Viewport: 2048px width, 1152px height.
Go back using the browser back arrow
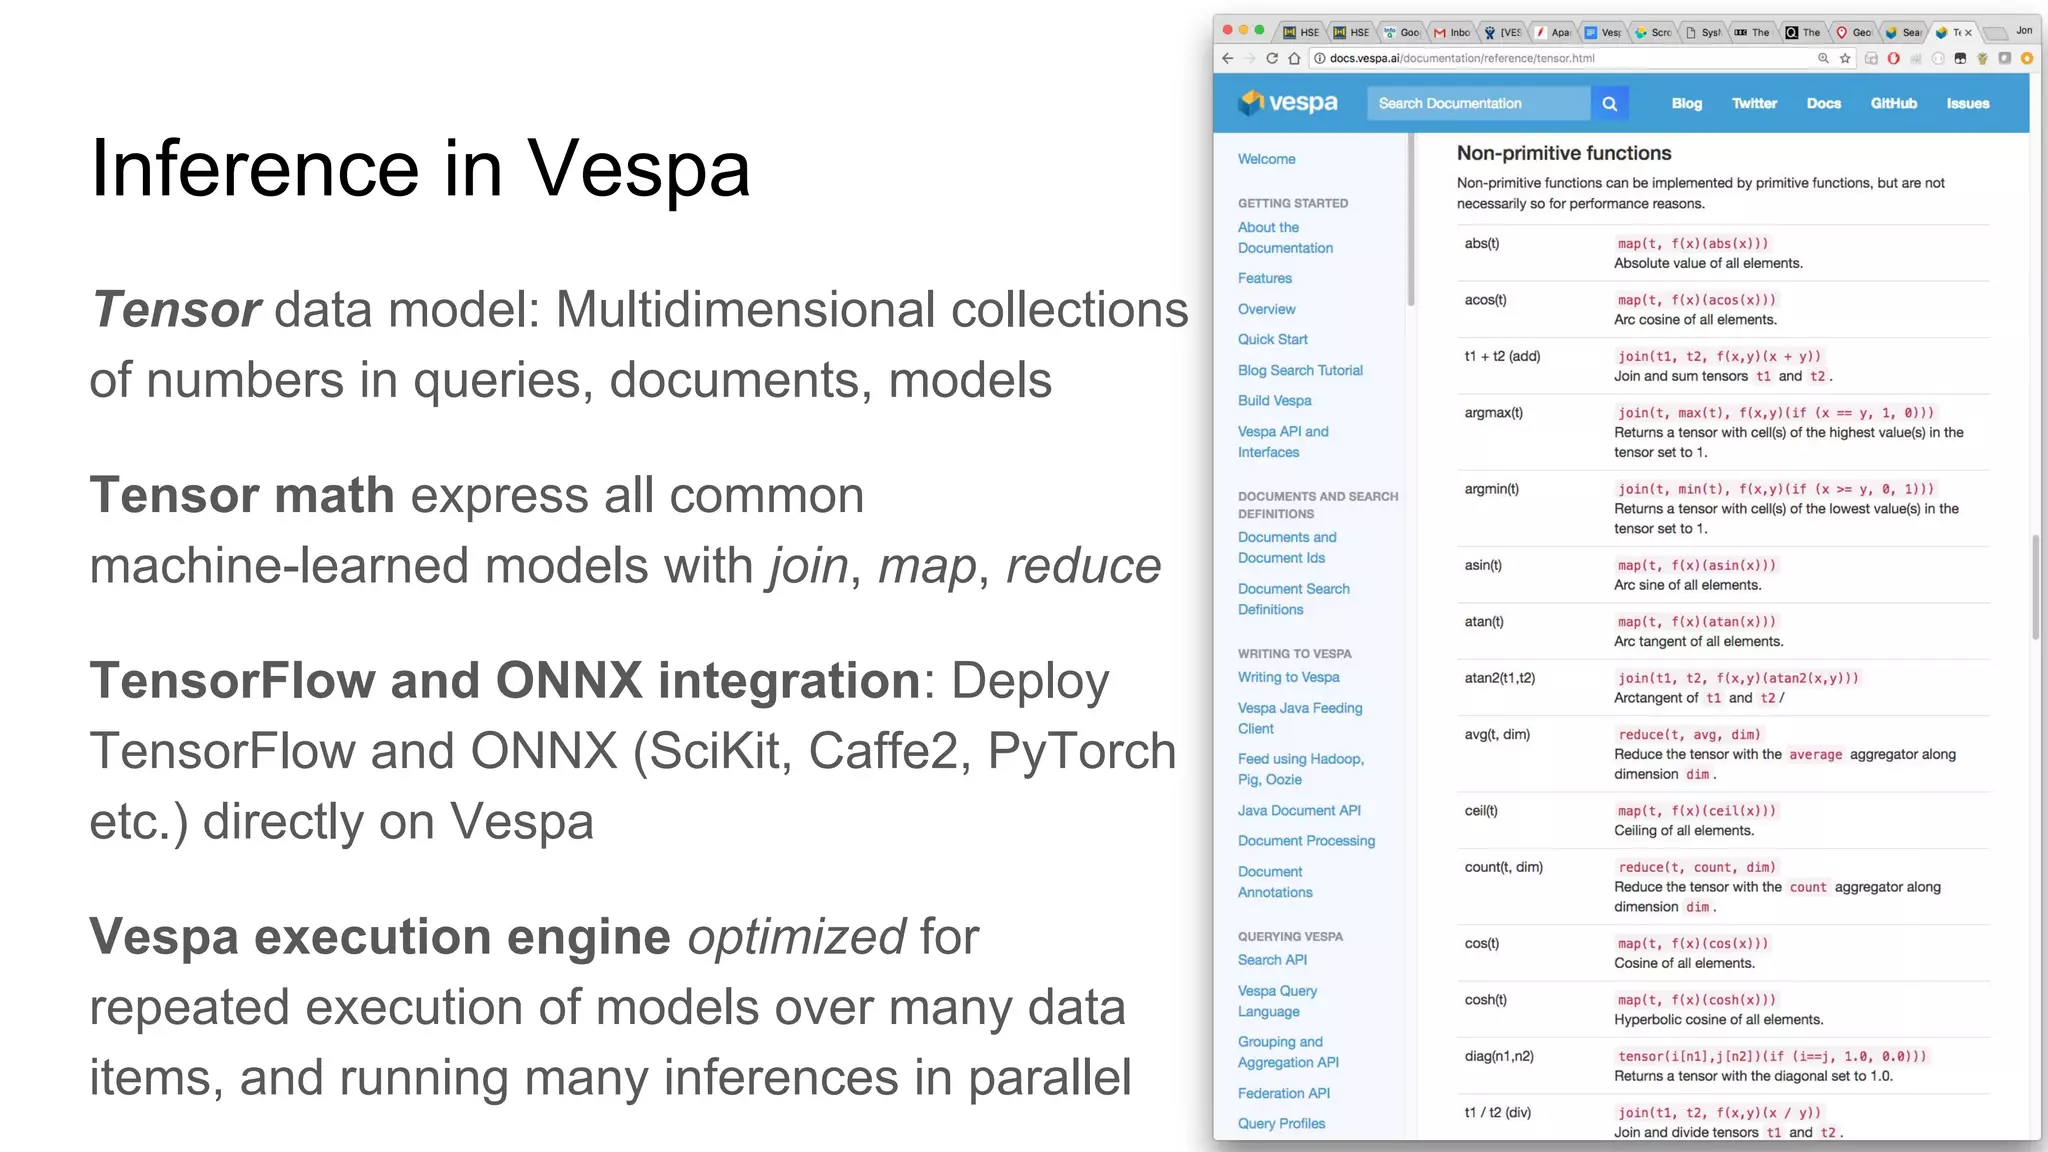click(x=1228, y=58)
